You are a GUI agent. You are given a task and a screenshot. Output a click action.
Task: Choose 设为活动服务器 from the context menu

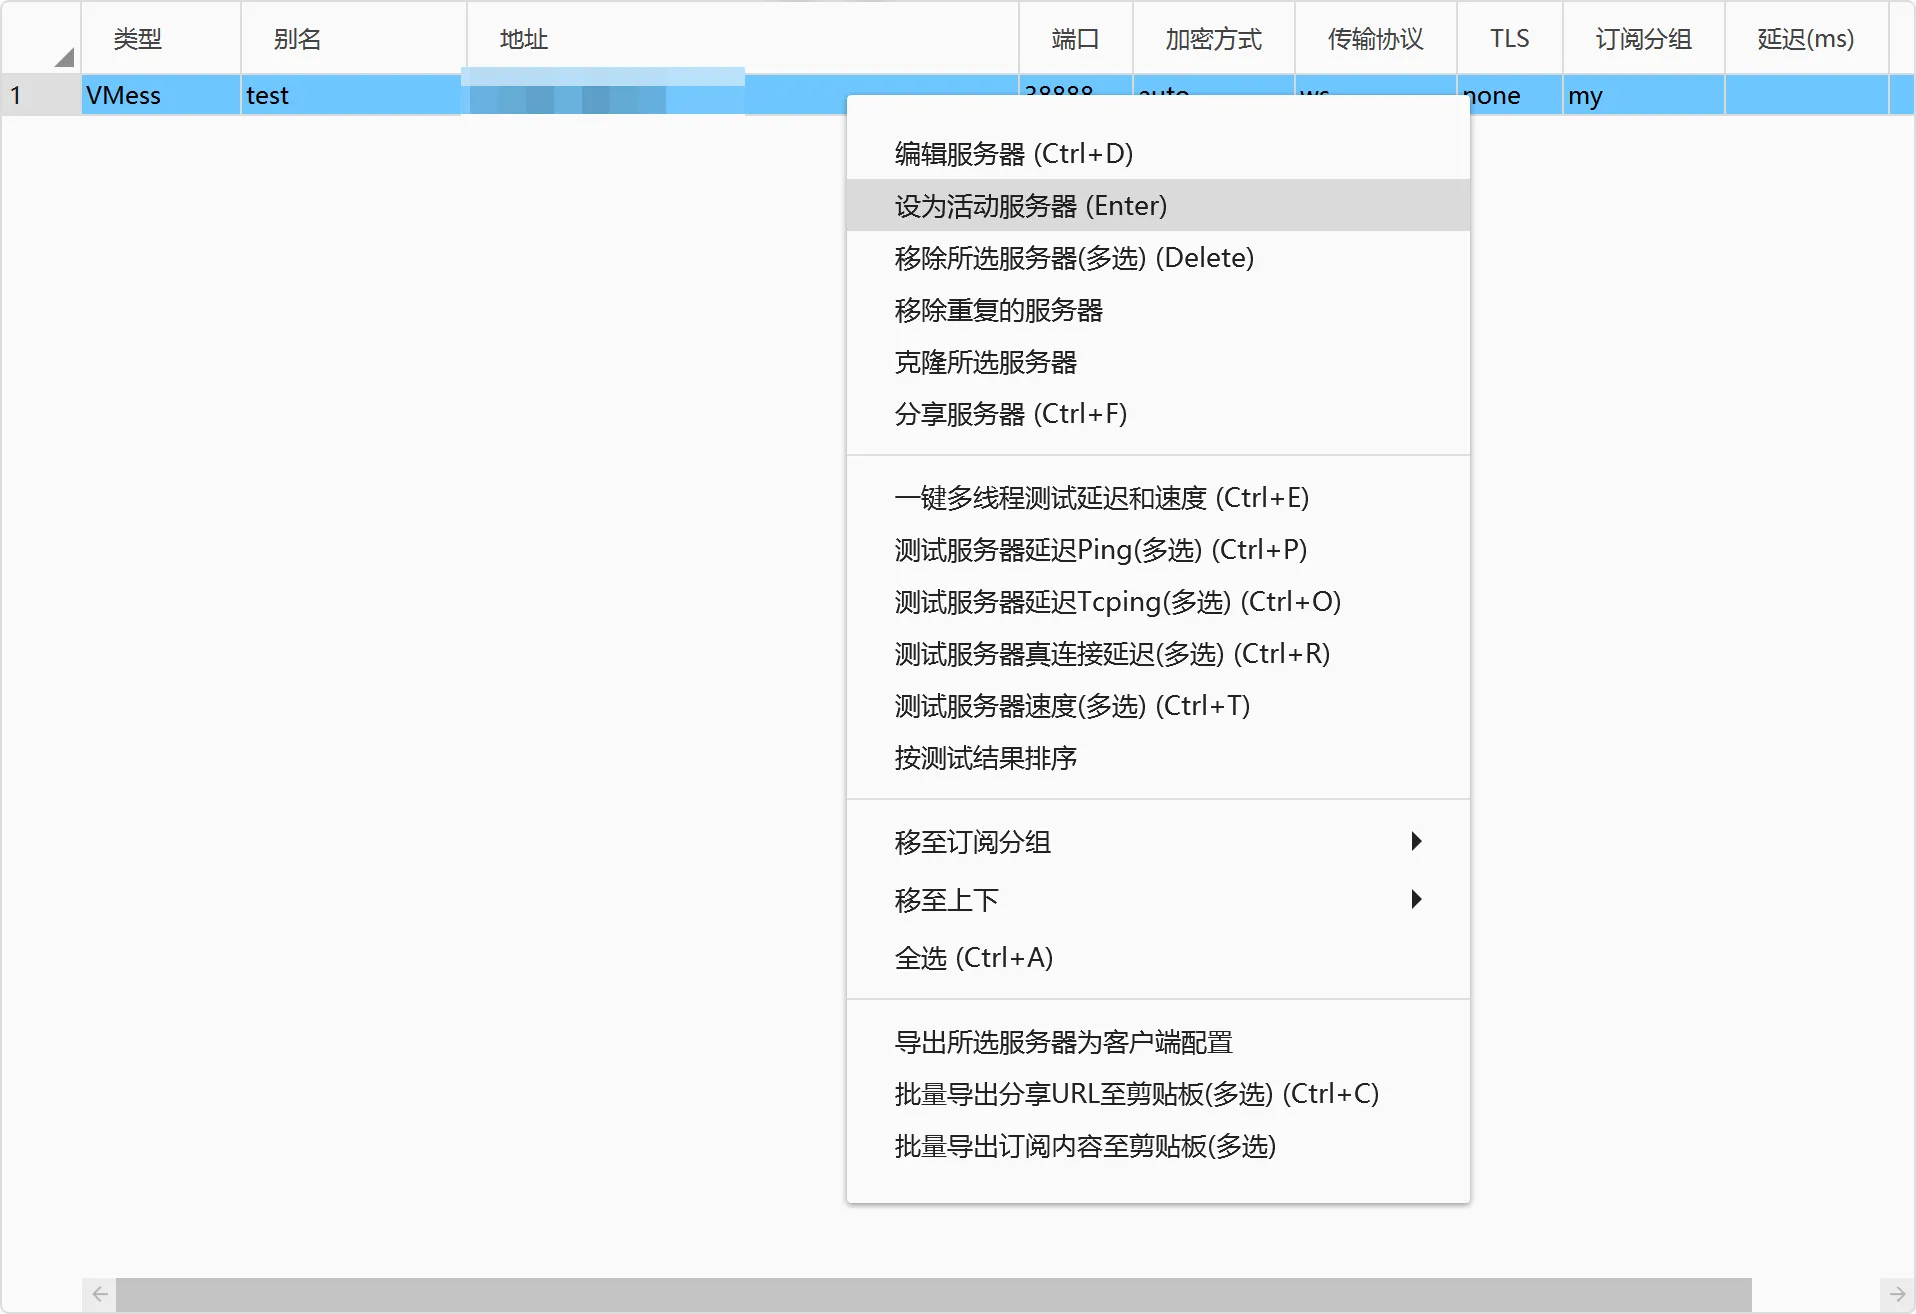[x=1030, y=206]
